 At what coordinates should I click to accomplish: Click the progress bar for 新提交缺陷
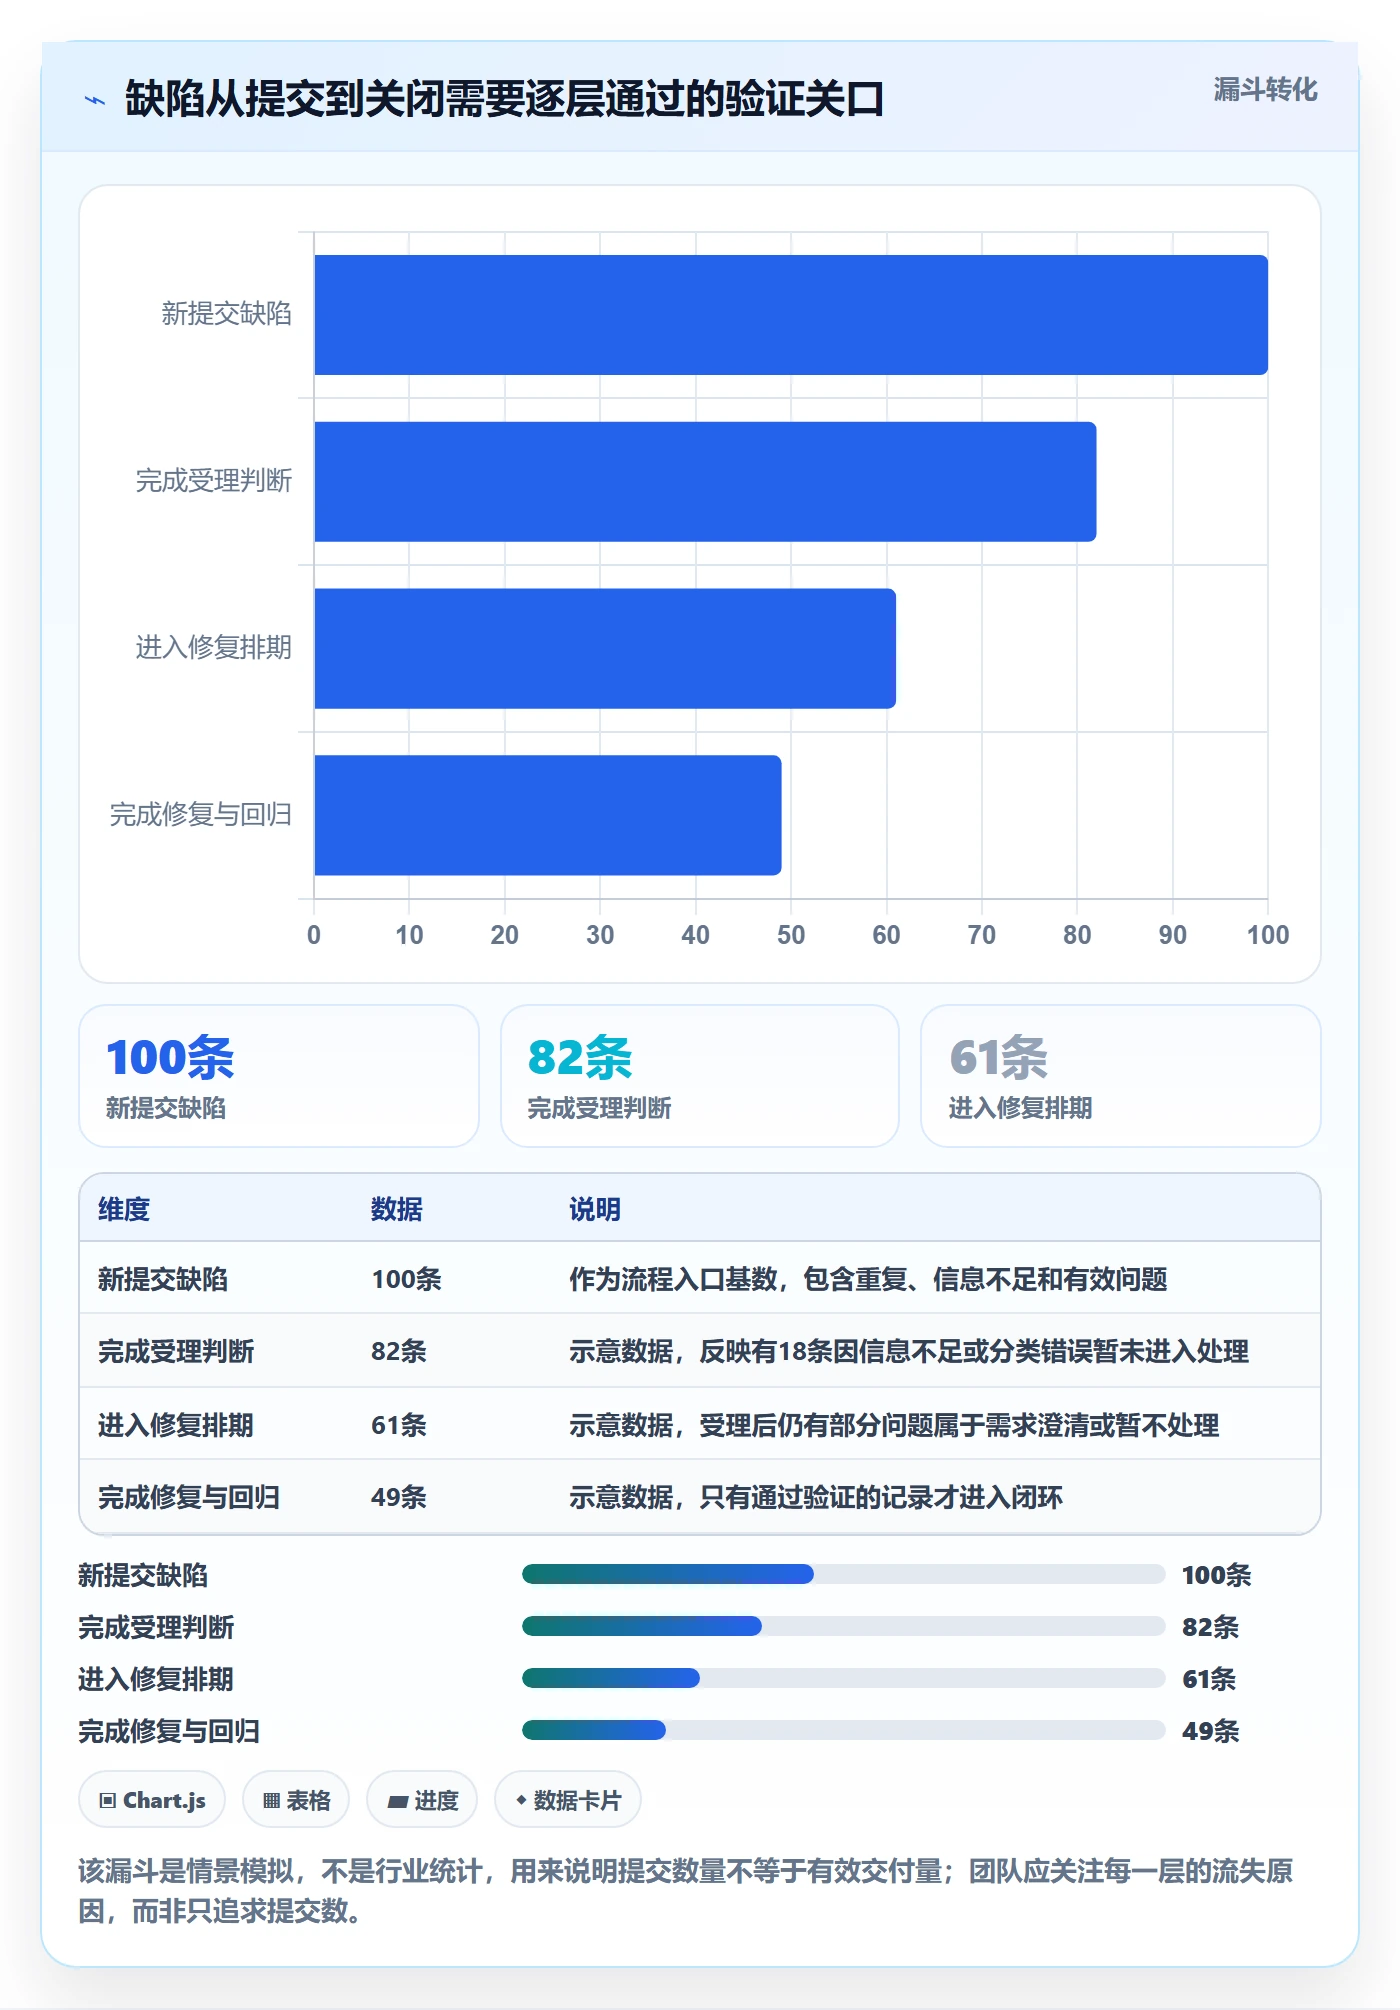click(x=843, y=1574)
